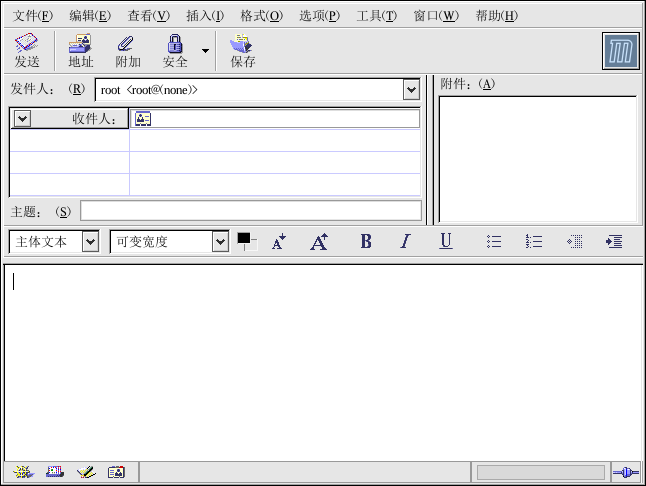Click the decrease font size icon
This screenshot has width=646, height=486.
[279, 242]
